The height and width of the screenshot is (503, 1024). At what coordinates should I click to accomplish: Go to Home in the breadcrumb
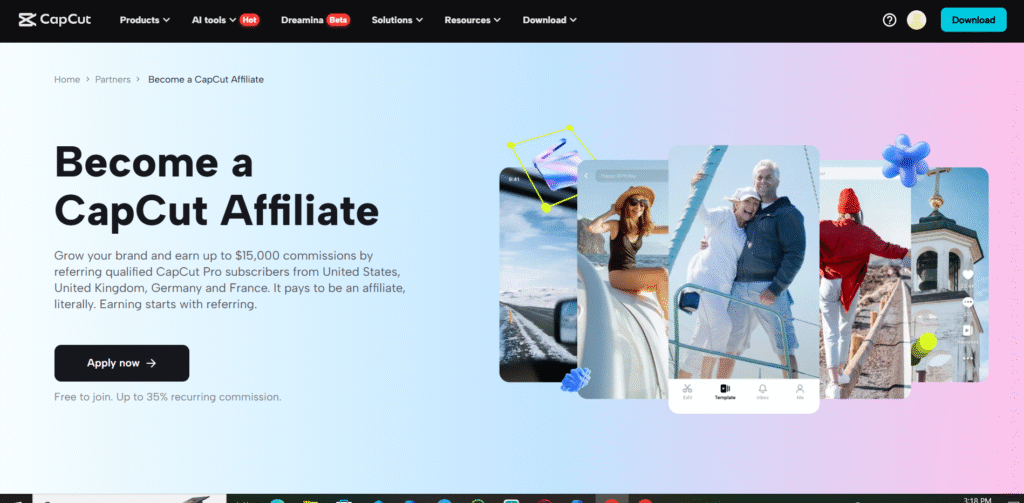pos(67,80)
